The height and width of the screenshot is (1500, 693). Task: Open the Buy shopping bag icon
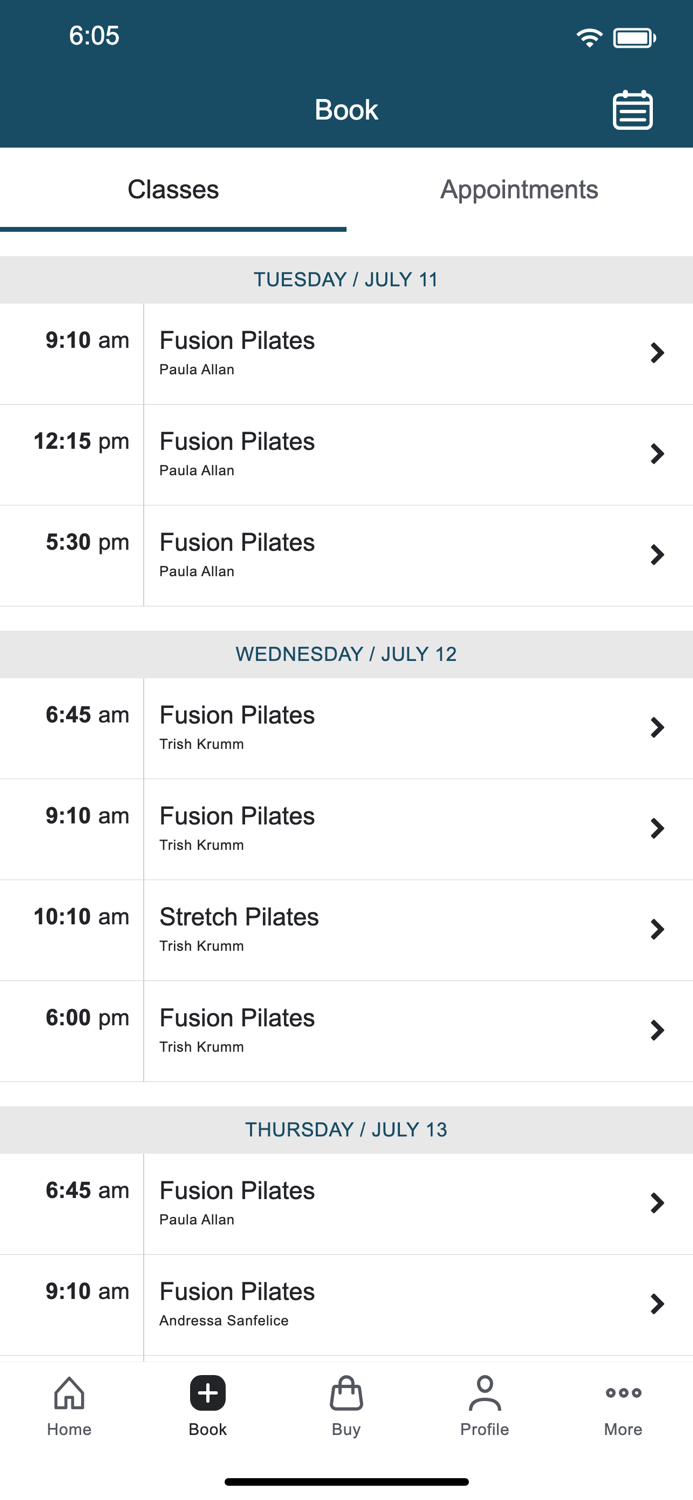coord(346,1393)
